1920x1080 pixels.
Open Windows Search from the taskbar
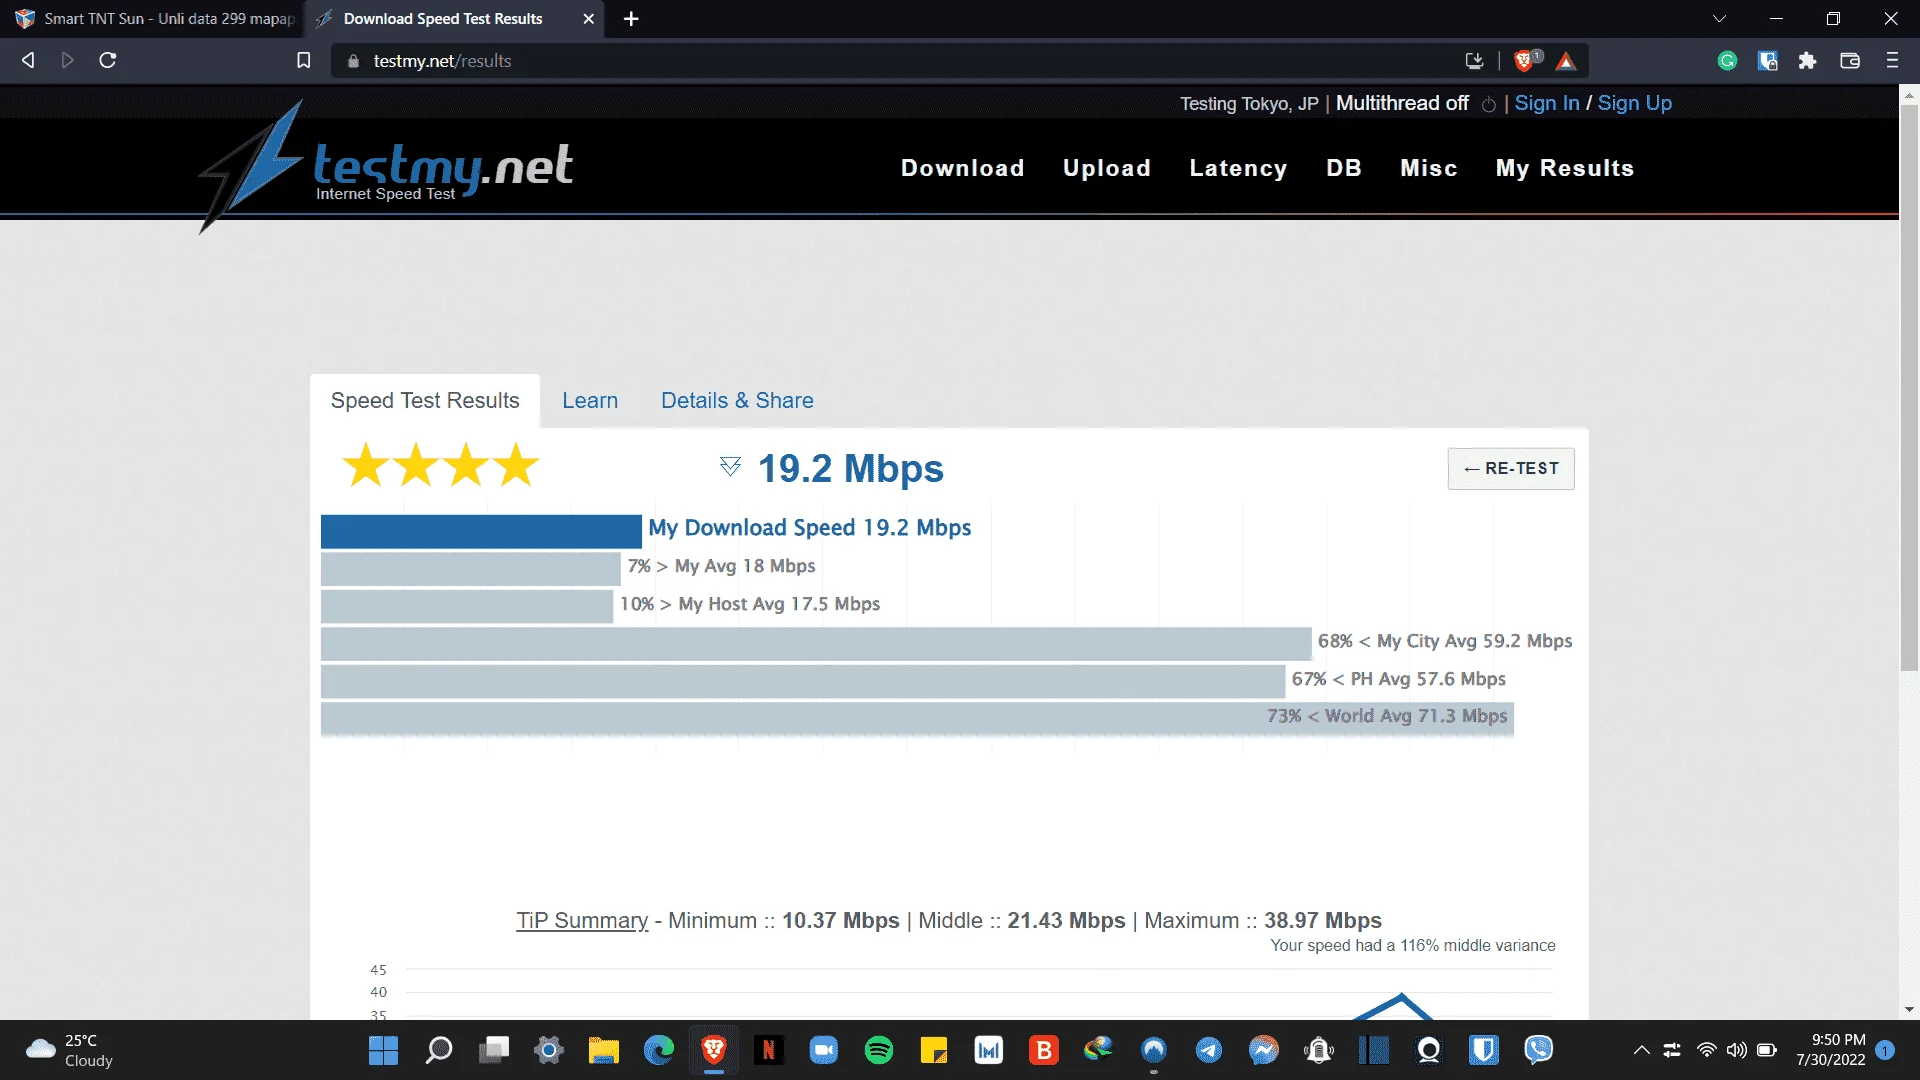(438, 1050)
